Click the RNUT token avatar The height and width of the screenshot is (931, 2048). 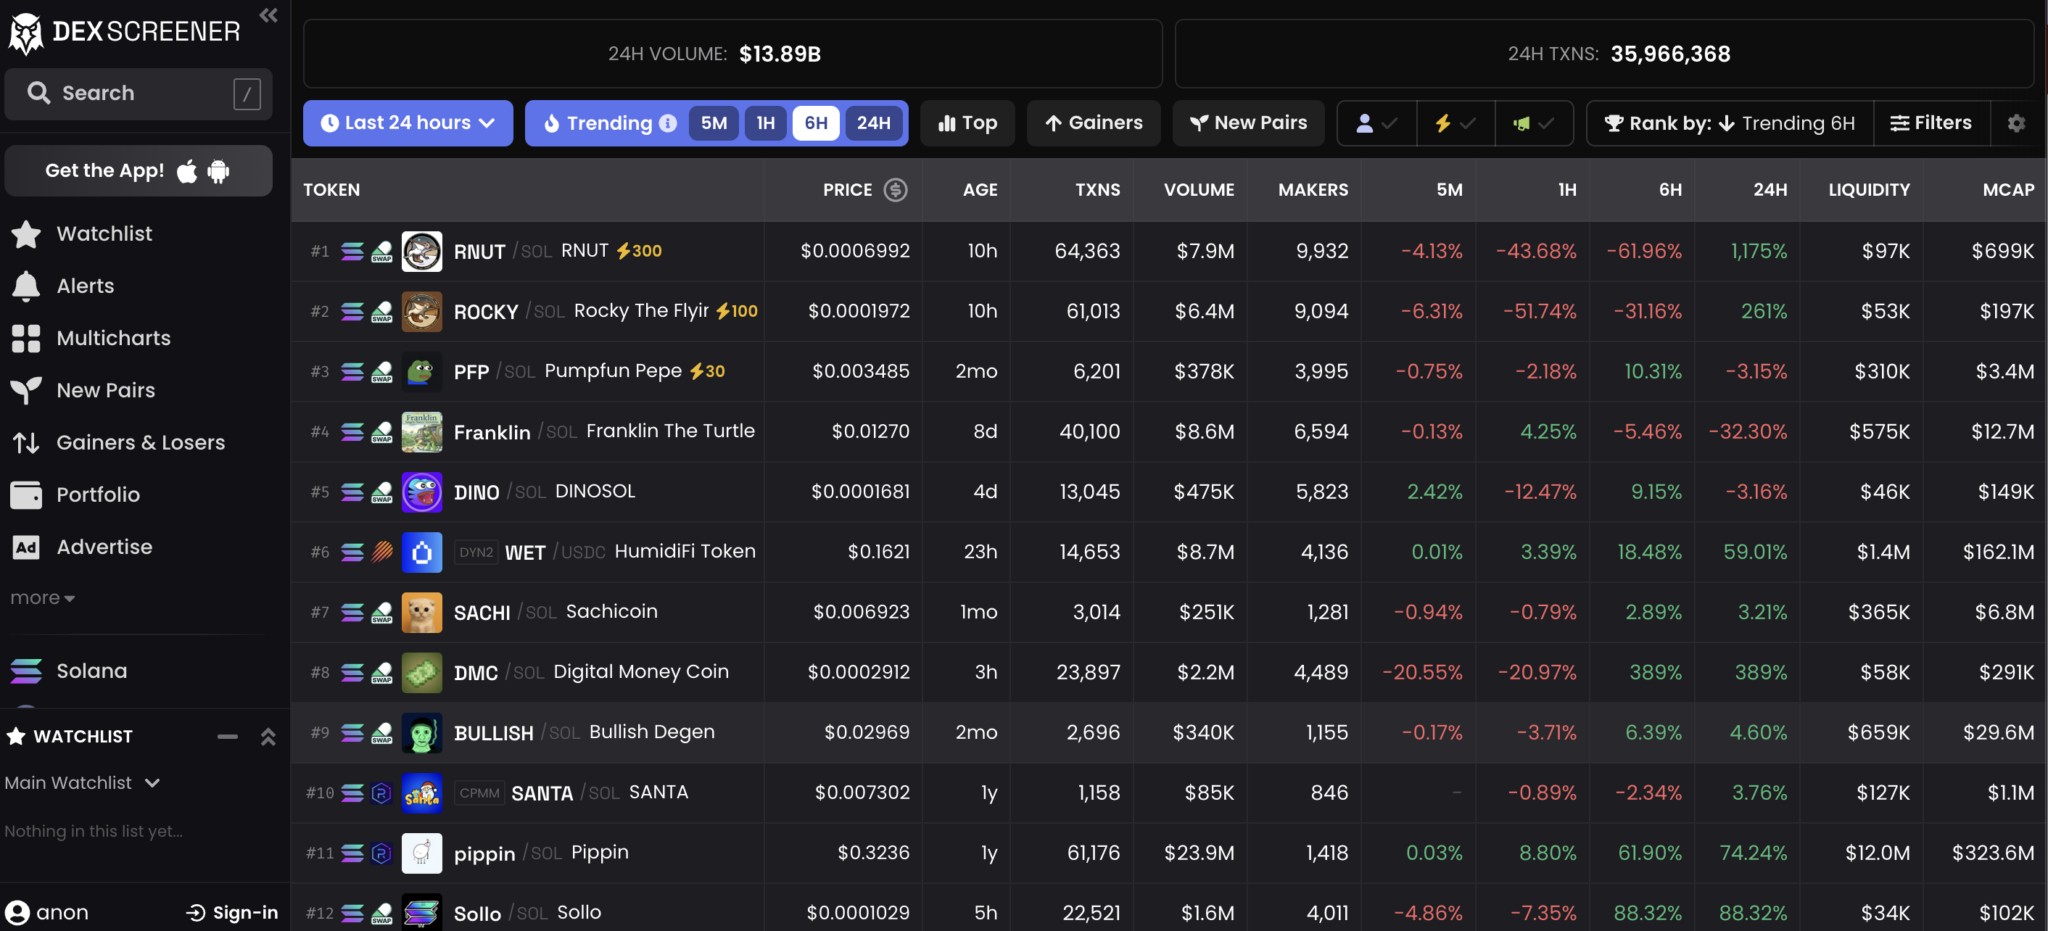point(422,251)
